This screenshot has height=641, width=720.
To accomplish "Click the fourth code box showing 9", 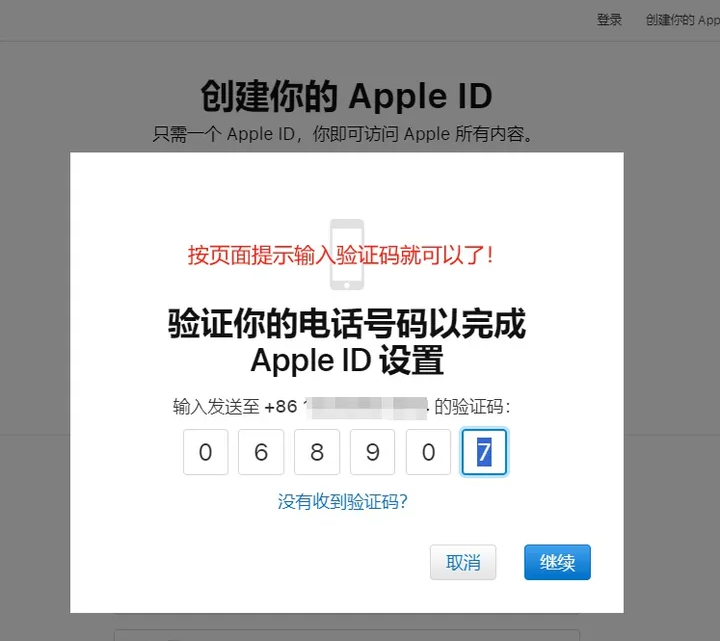I will 372,452.
